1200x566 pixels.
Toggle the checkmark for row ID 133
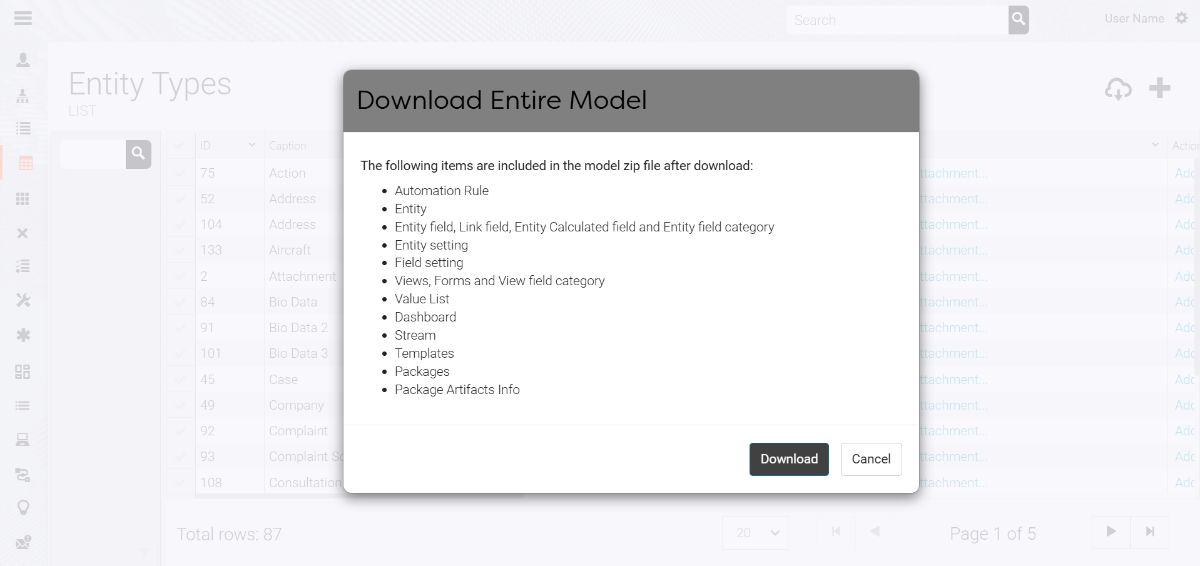(179, 250)
